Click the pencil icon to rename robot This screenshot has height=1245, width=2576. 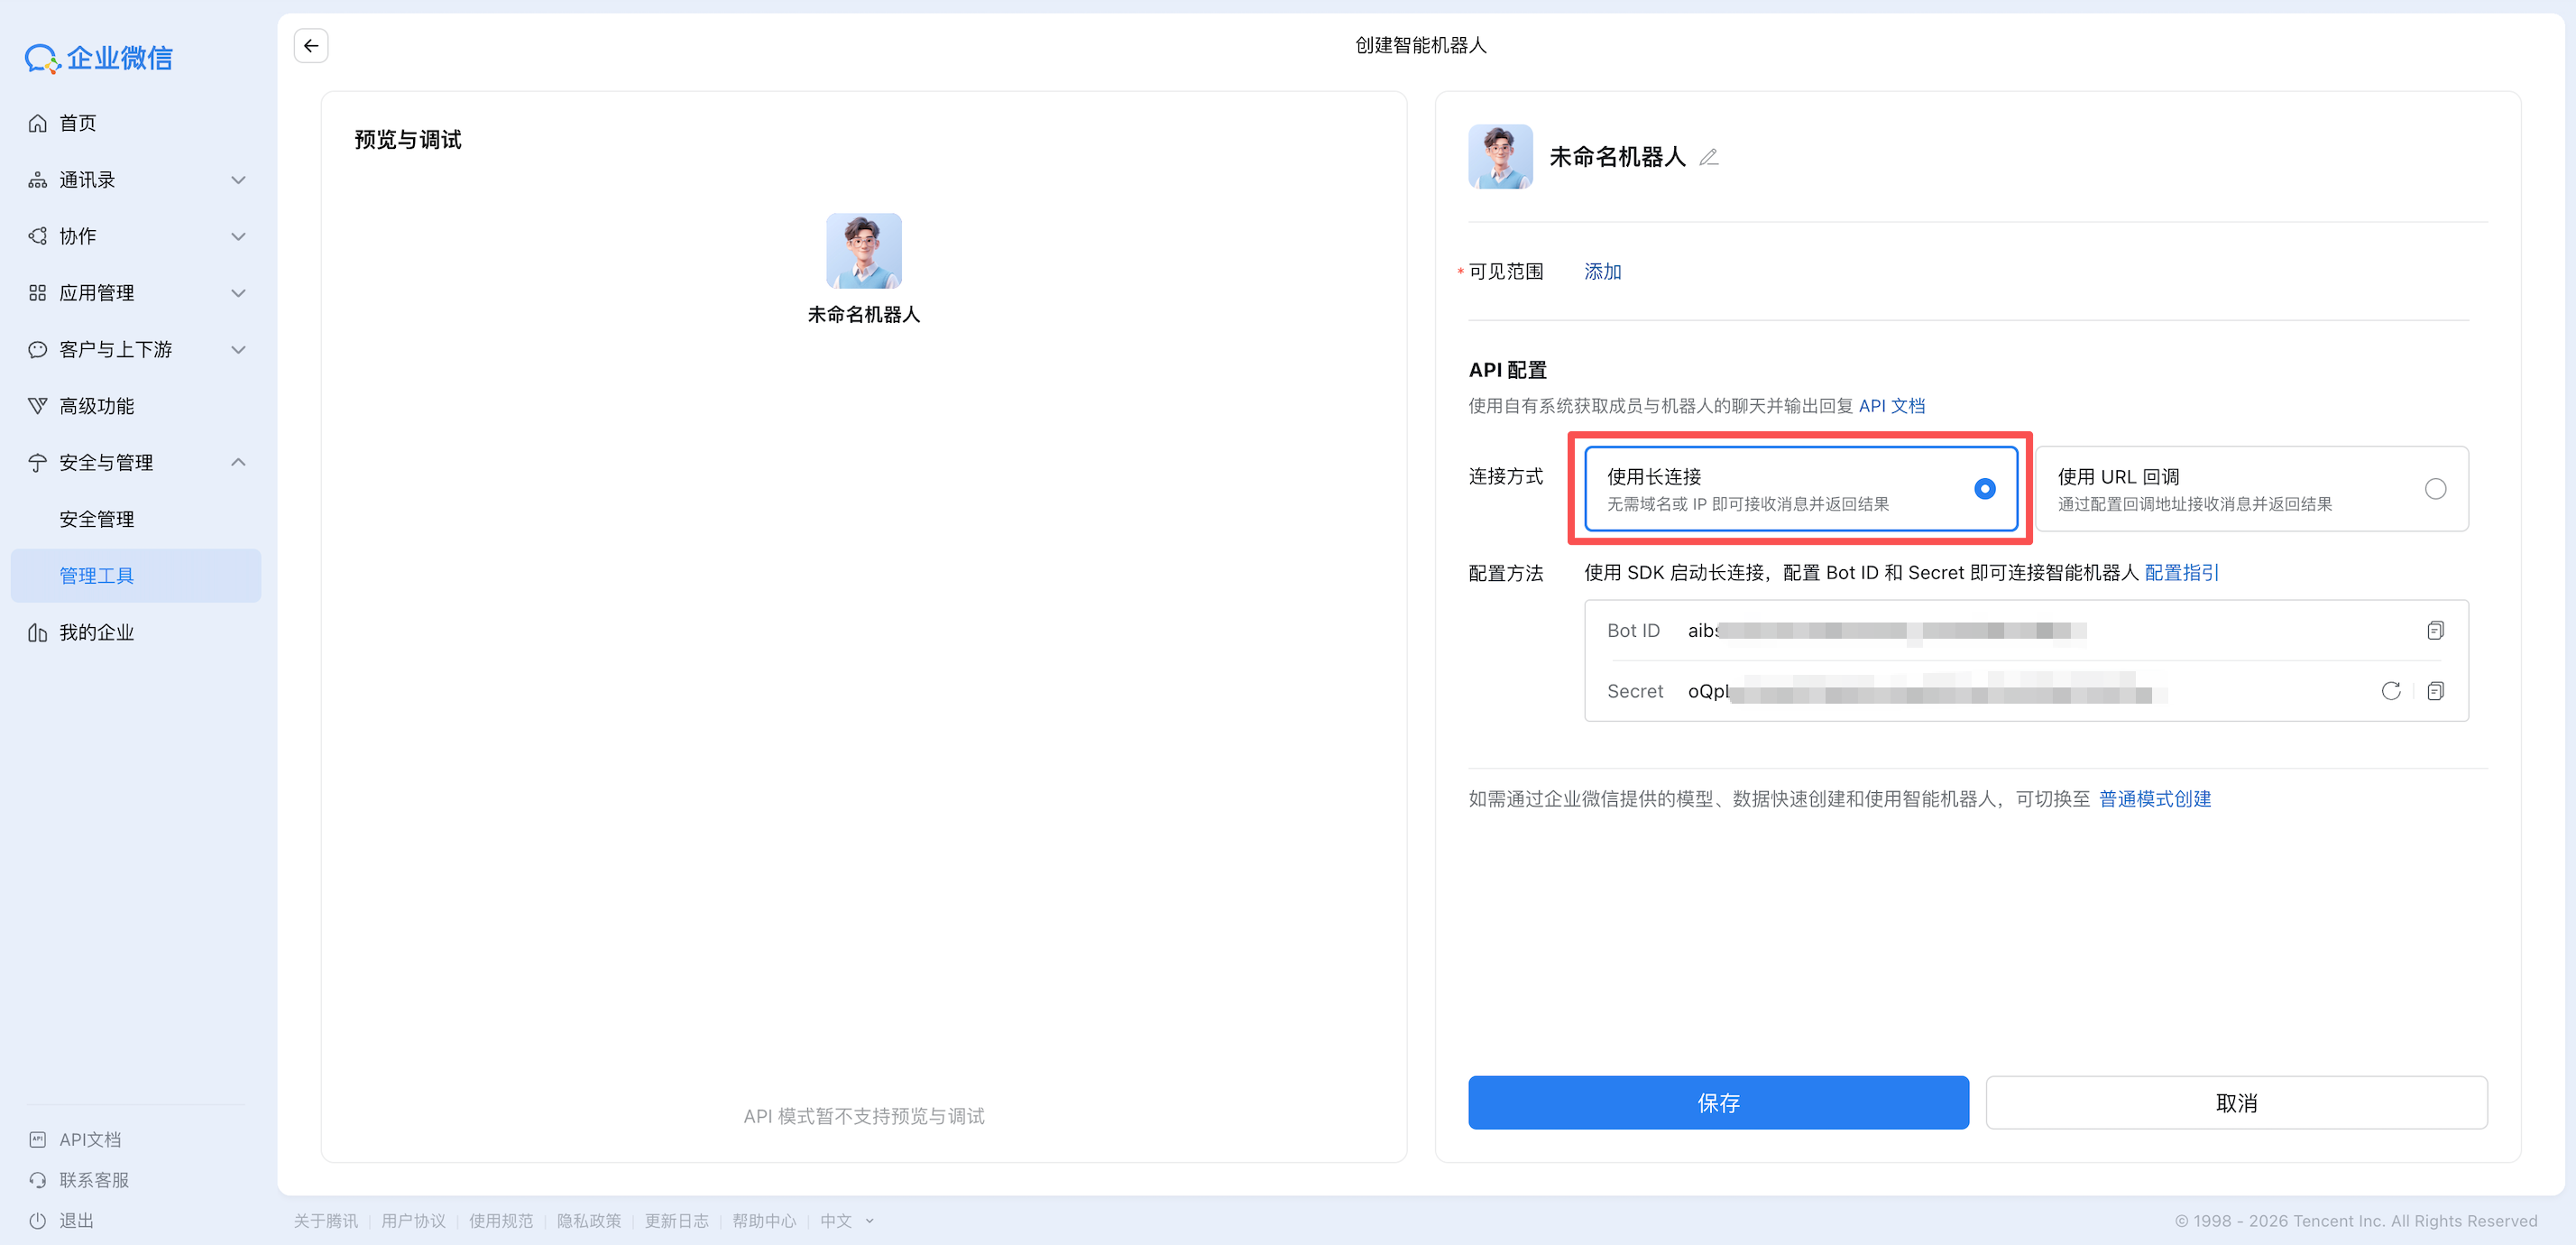coord(1708,157)
